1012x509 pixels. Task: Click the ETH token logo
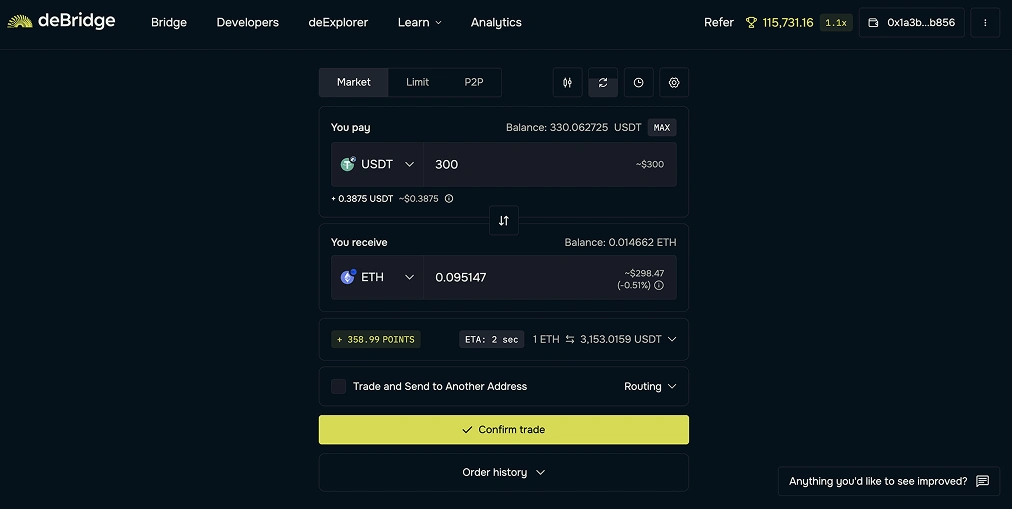[x=348, y=277]
